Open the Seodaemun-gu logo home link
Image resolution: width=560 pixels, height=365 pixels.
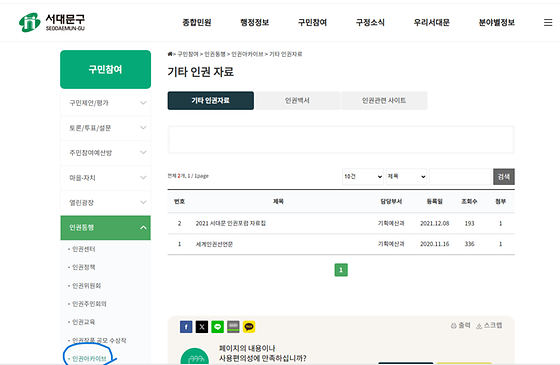coord(52,22)
